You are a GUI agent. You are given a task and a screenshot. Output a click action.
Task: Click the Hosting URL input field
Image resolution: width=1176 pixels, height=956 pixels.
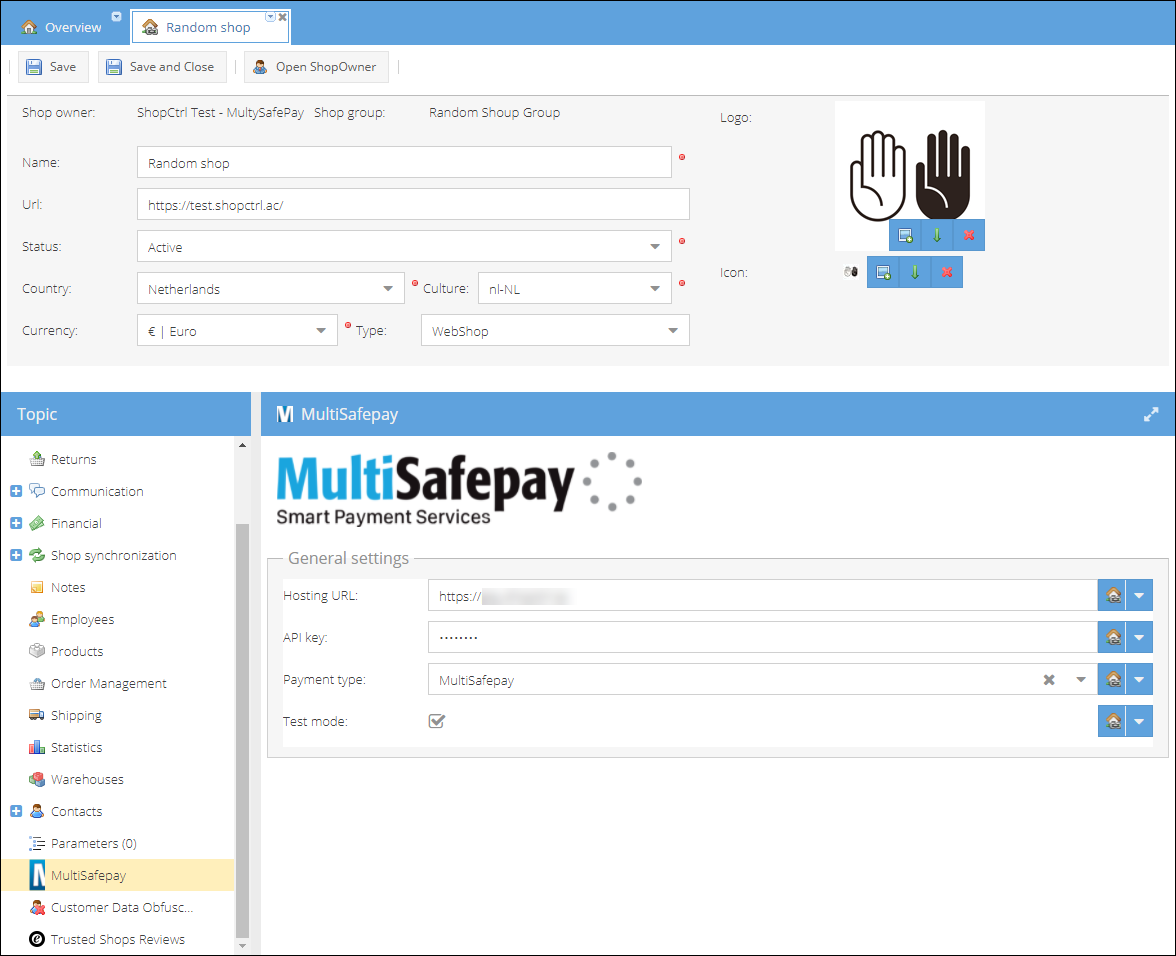coord(763,596)
